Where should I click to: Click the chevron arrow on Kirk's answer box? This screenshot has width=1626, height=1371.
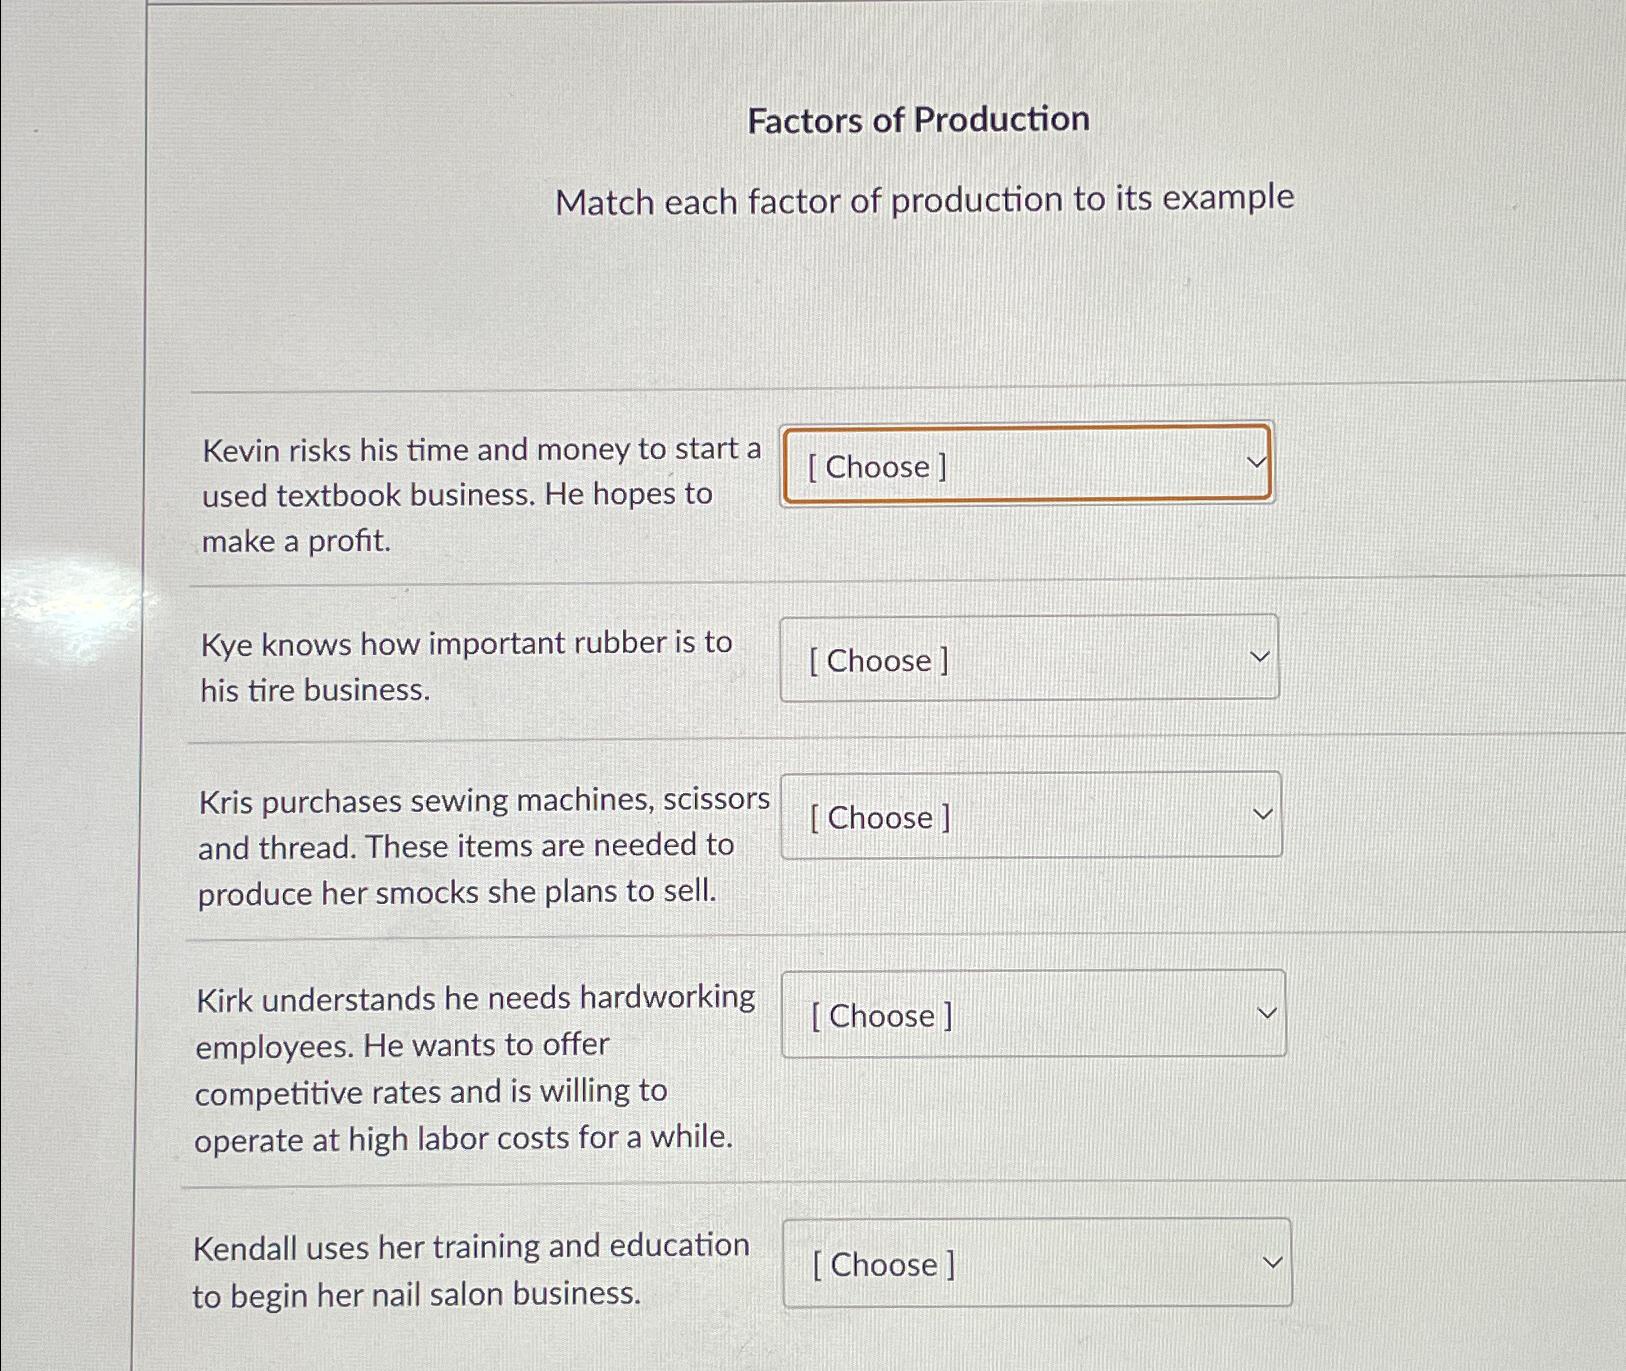tap(1267, 1012)
